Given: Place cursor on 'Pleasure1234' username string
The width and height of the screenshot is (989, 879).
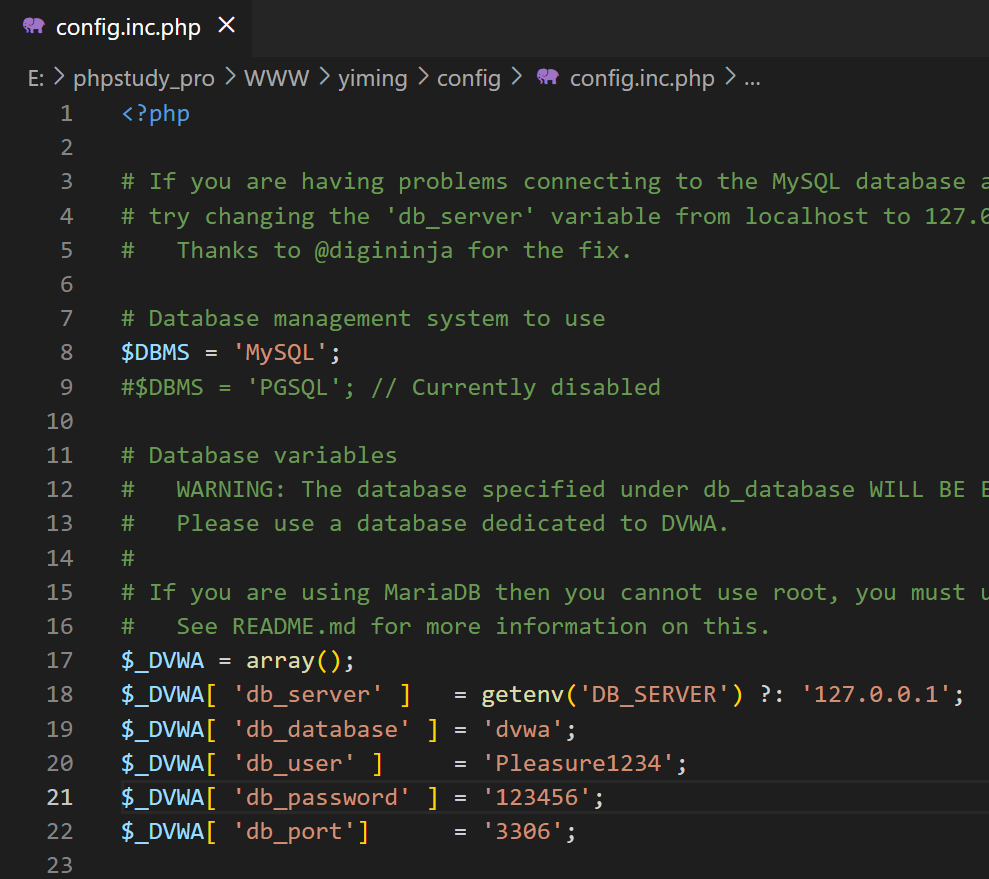Looking at the screenshot, I should pos(578,763).
